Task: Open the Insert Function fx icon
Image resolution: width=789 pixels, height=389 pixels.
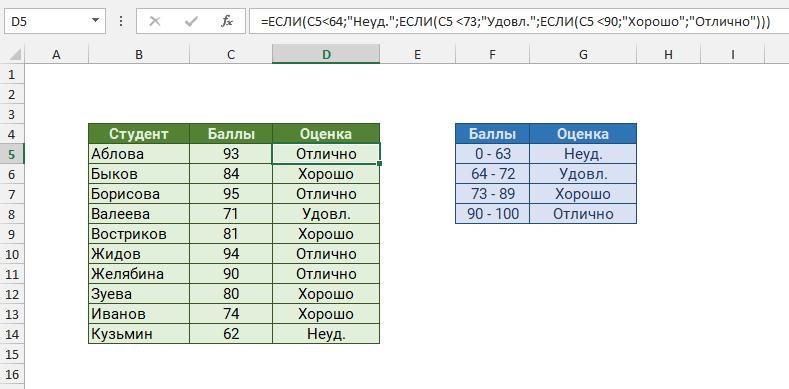Action: 227,21
